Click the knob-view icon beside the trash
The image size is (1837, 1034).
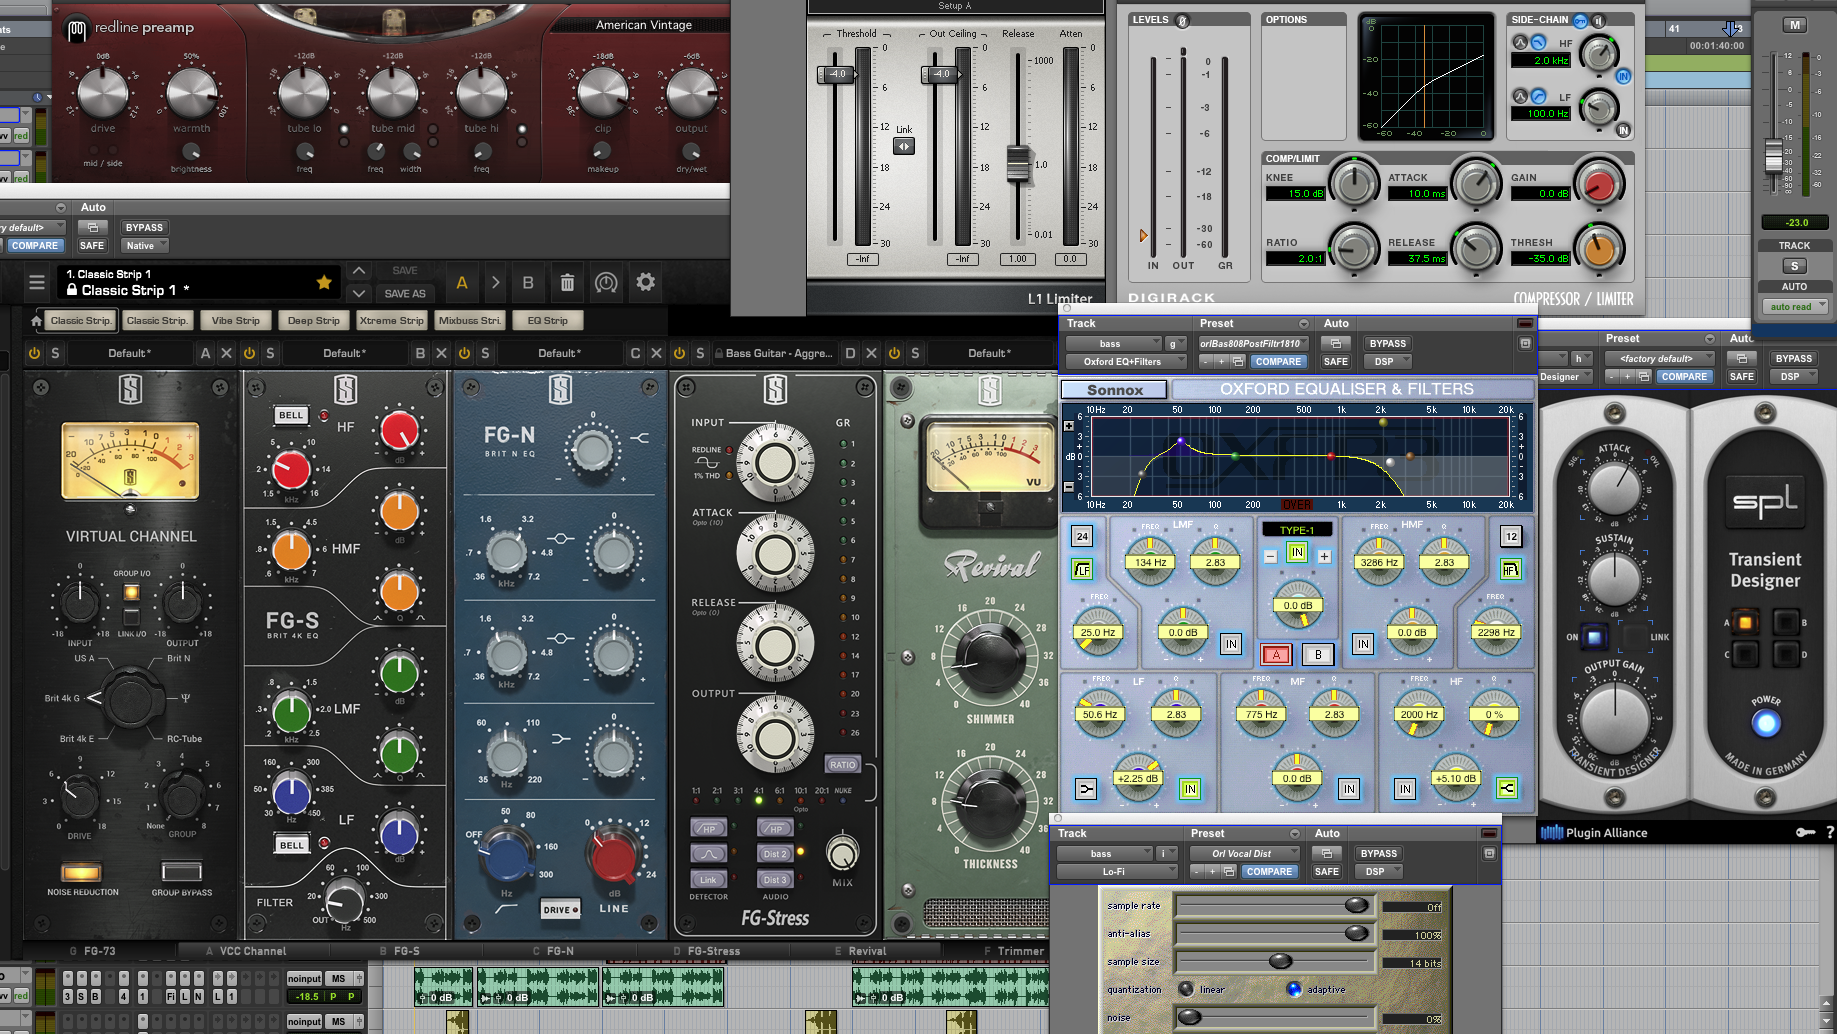point(606,283)
